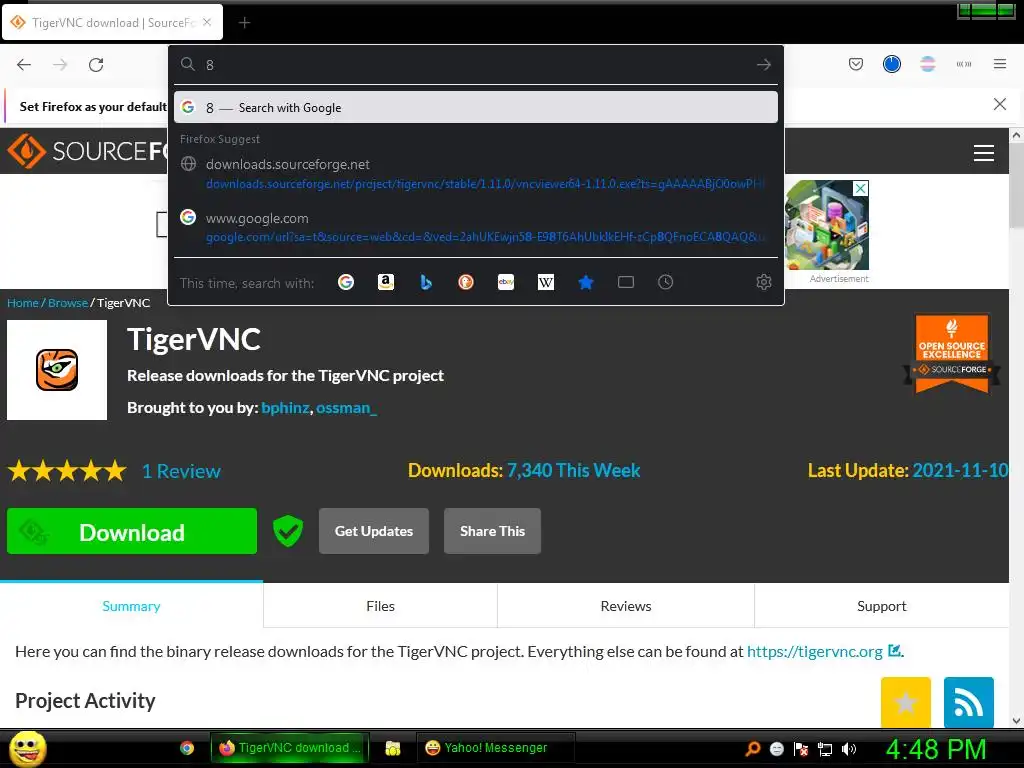Click the blue RSS feed button
This screenshot has height=768, width=1024.
tap(968, 702)
